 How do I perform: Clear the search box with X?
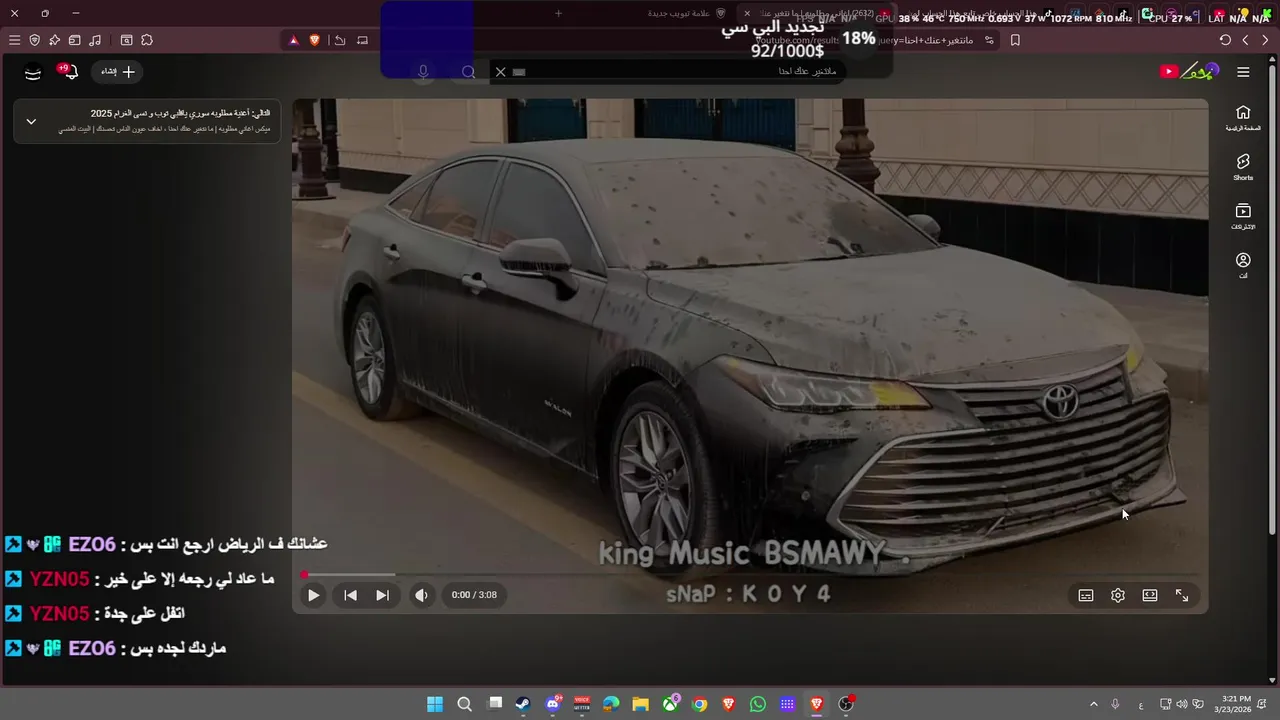(500, 72)
